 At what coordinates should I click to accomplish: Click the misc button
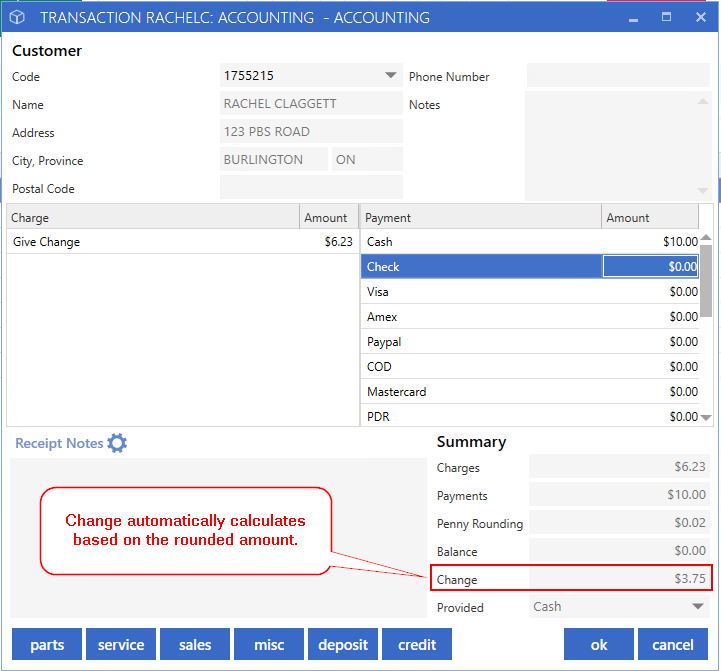click(269, 644)
